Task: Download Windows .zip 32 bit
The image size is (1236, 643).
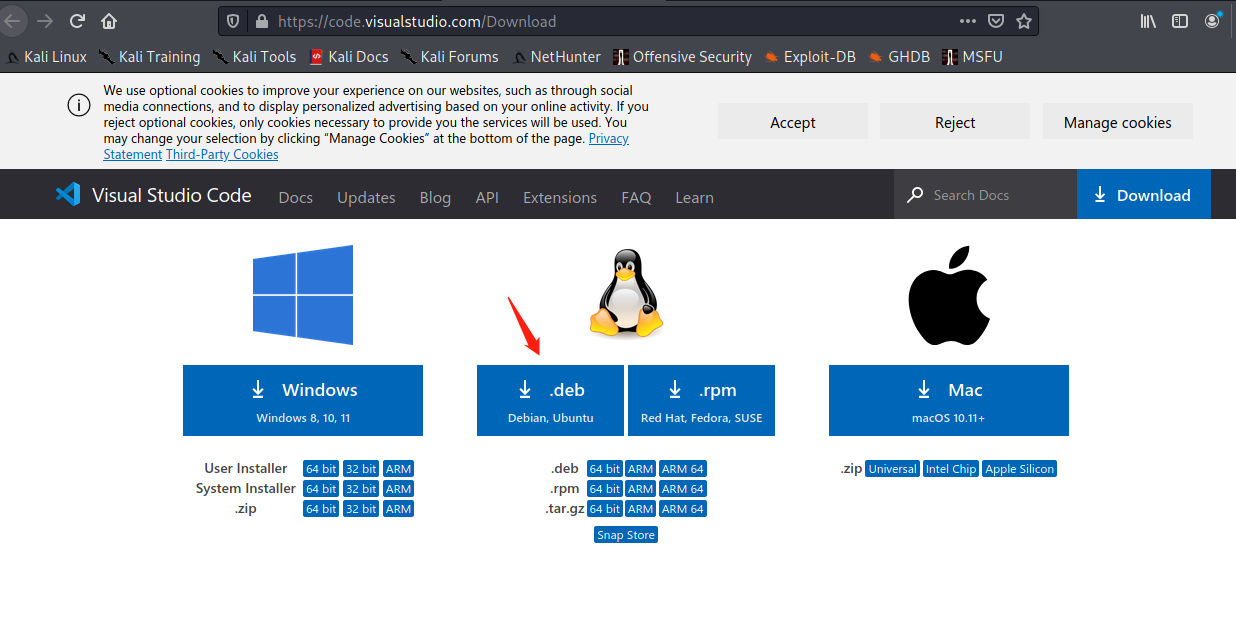Action: (x=361, y=509)
